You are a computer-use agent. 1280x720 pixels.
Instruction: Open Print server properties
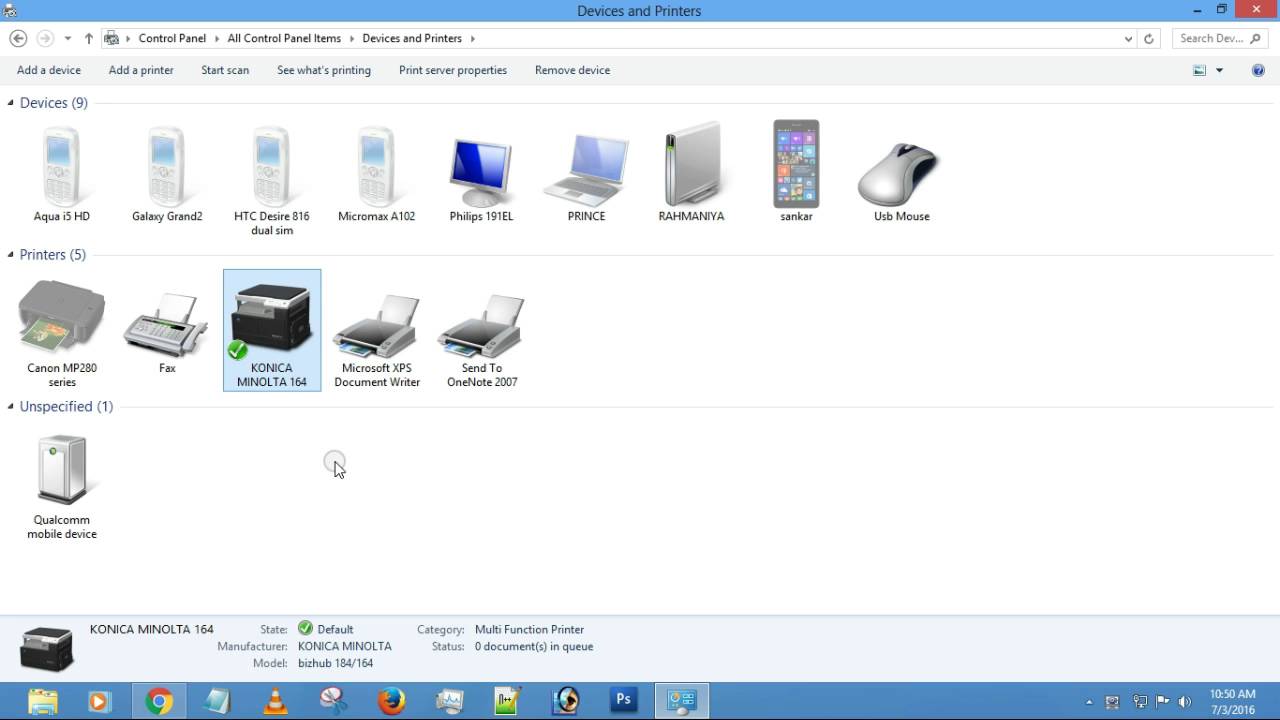point(453,70)
